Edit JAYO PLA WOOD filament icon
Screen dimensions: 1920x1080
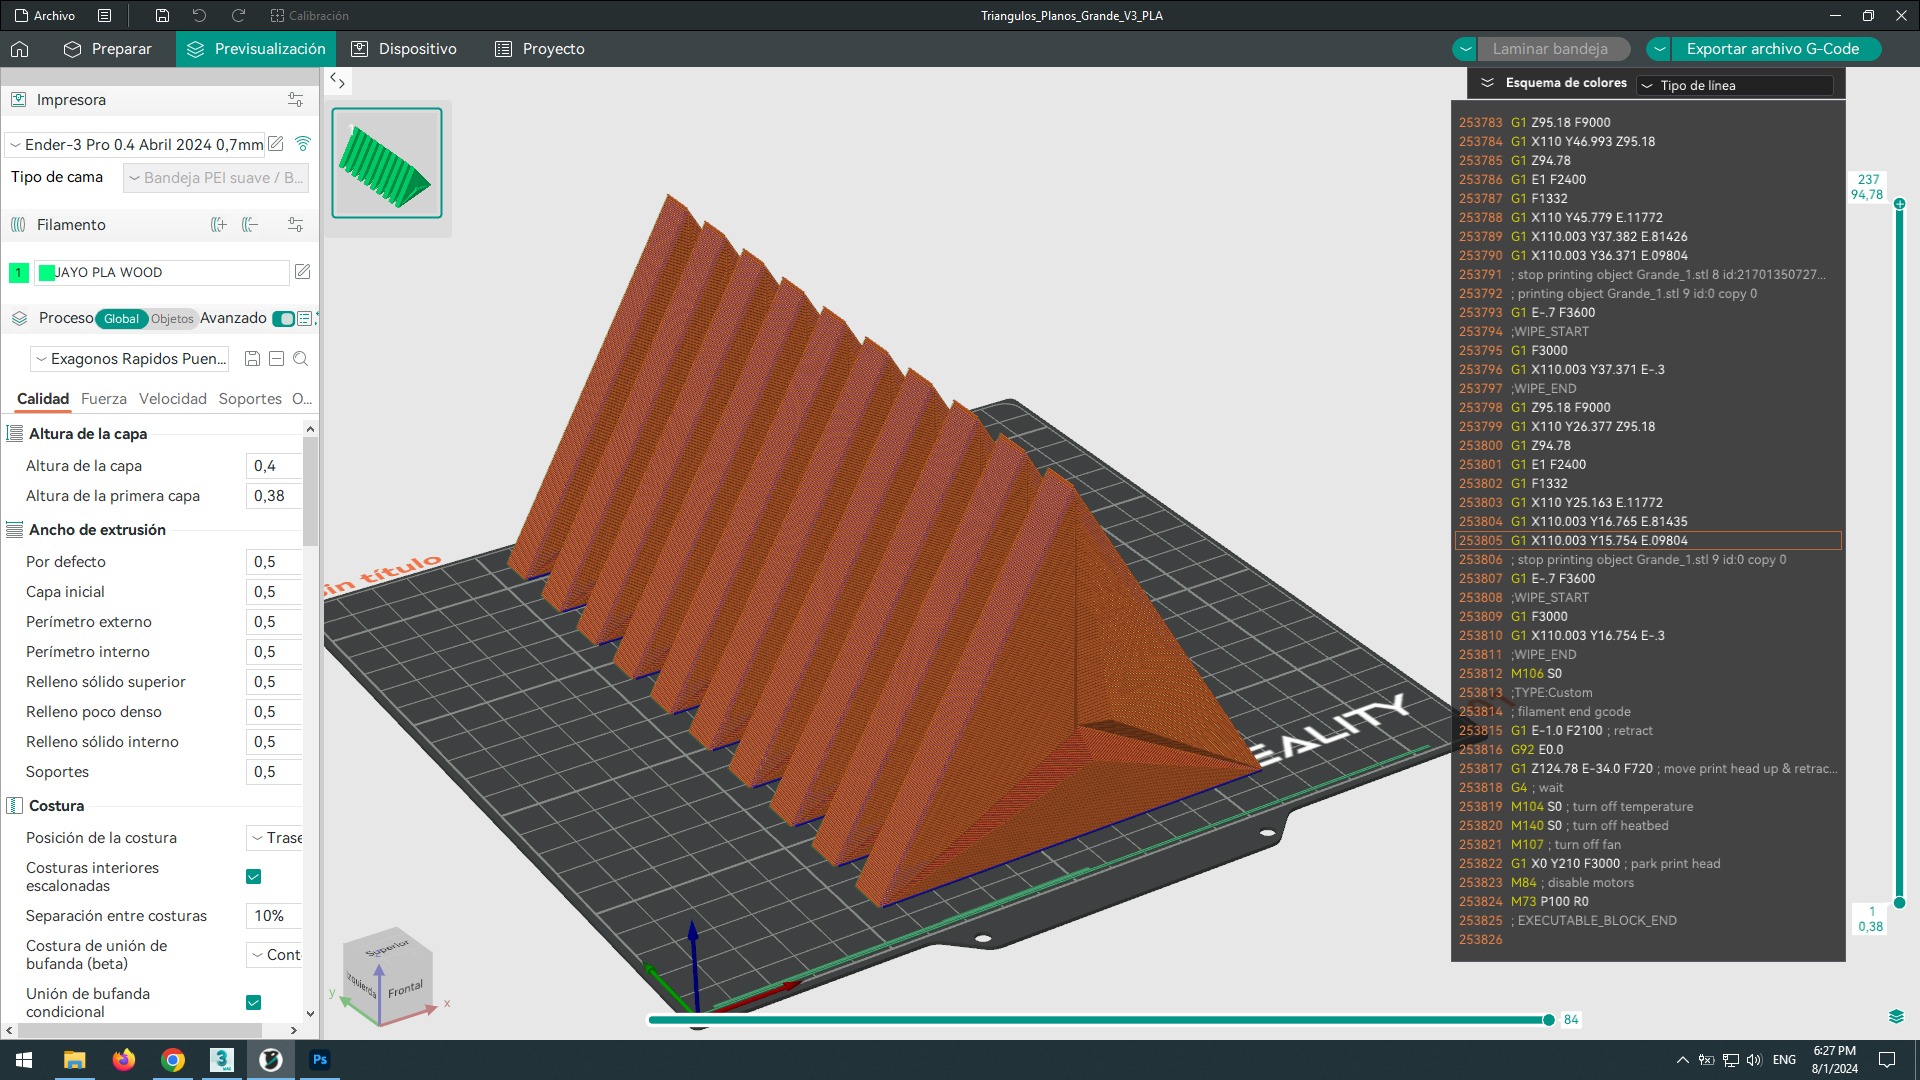coord(302,272)
